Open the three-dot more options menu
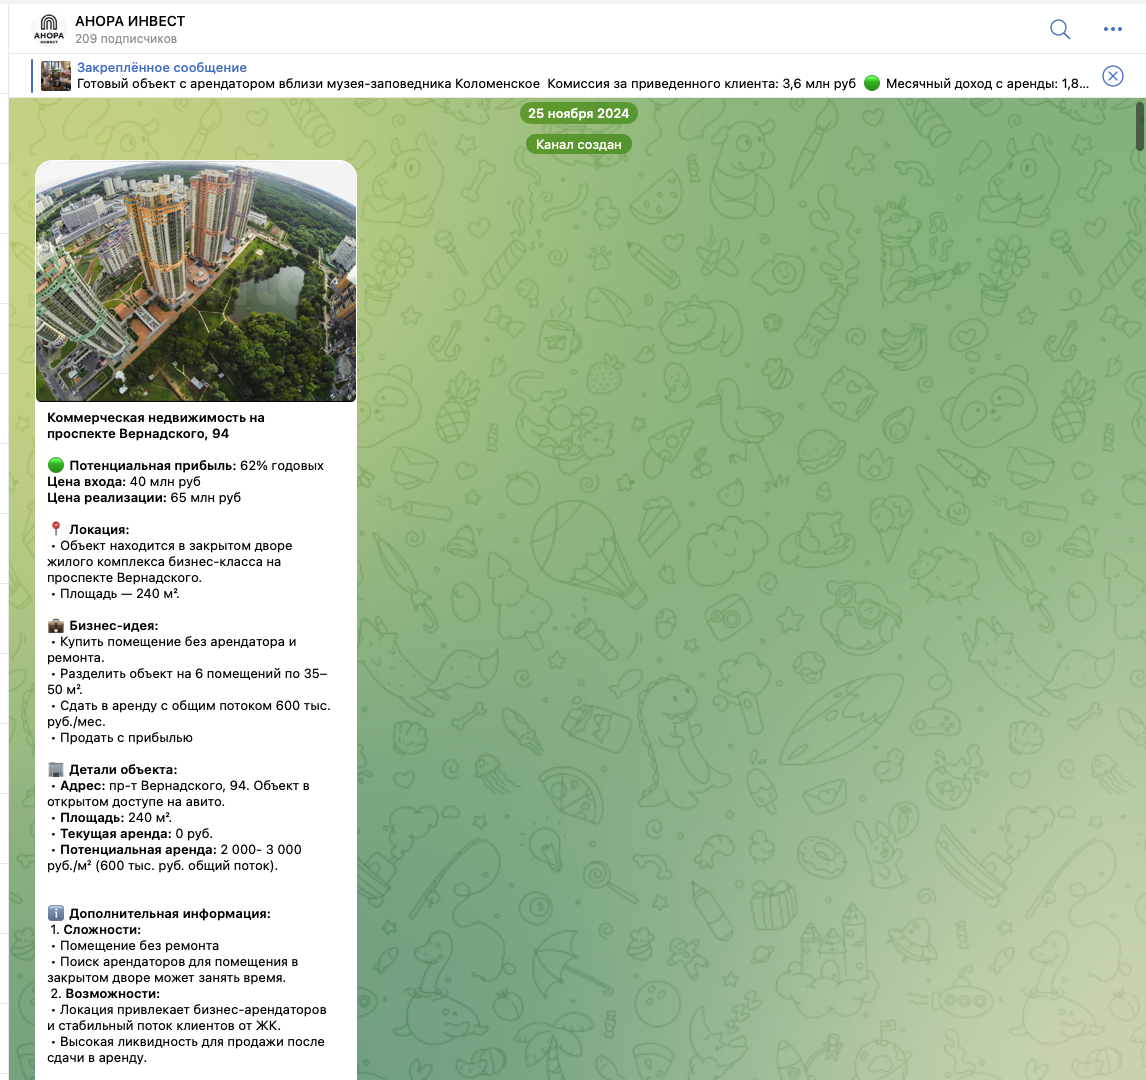Image resolution: width=1146 pixels, height=1080 pixels. (1113, 29)
